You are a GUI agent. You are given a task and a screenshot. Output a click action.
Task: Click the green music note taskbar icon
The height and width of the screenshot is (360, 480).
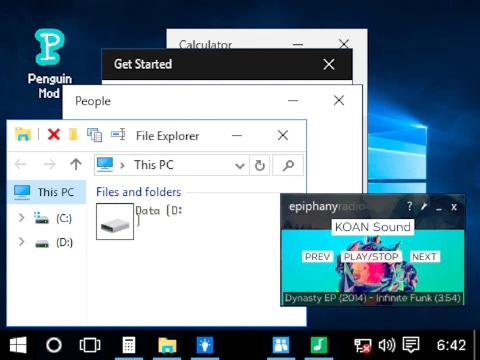[319, 345]
